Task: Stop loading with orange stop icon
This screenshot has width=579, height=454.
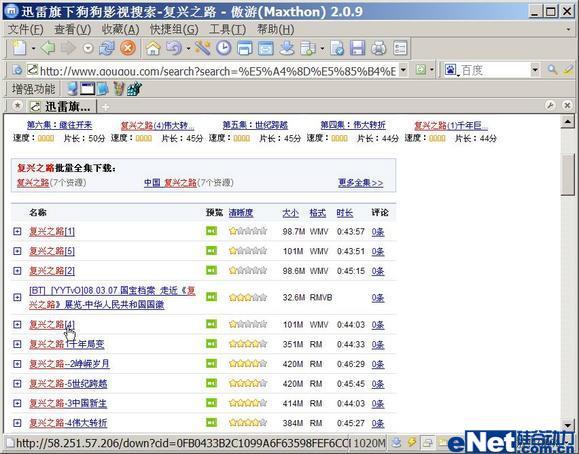Action: [128, 48]
